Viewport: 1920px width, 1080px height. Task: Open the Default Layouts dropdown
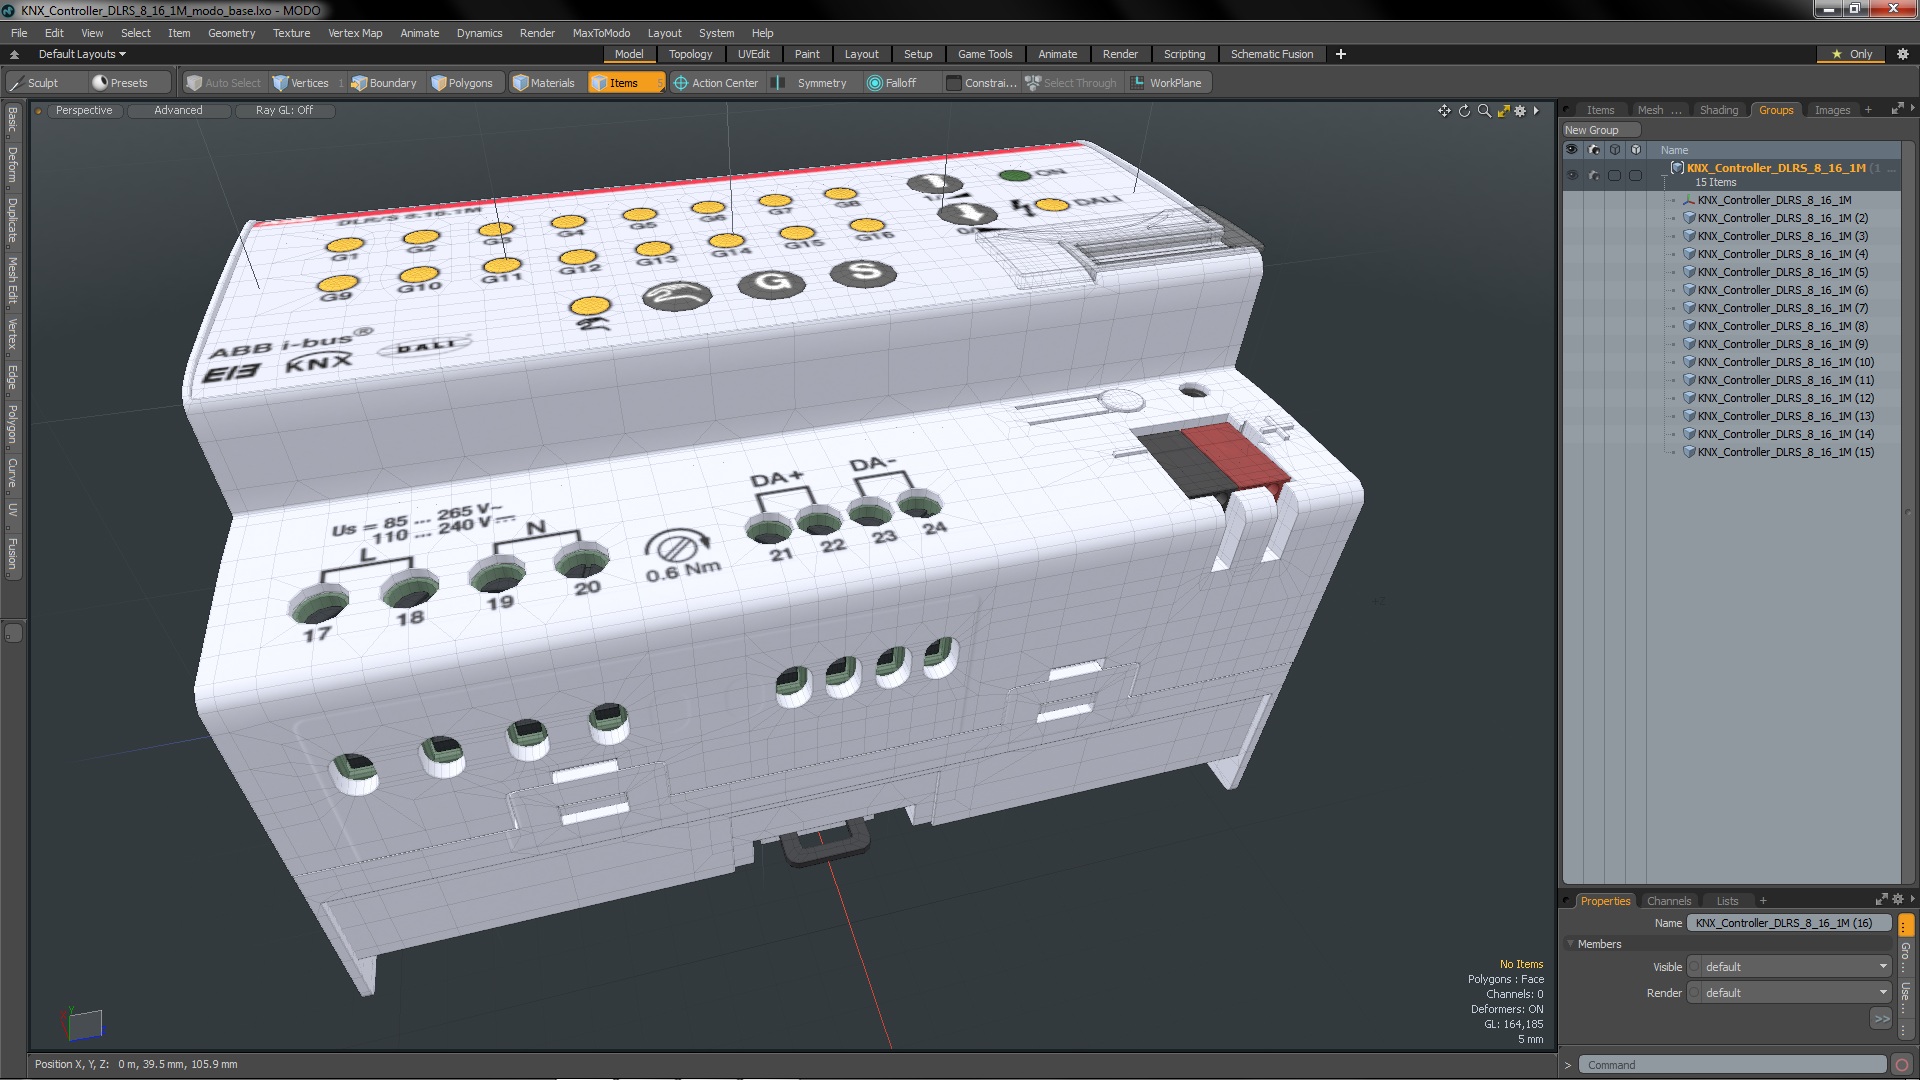tap(82, 54)
